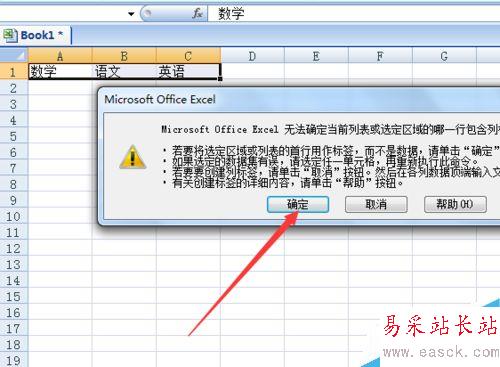Select column E header
Viewport: 500px width, 367px height.
316,56
